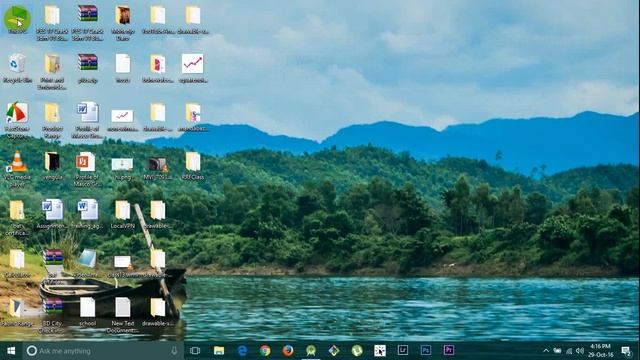Image resolution: width=640 pixels, height=360 pixels.
Task: Select the Calculator folder icon
Action: tap(17, 263)
